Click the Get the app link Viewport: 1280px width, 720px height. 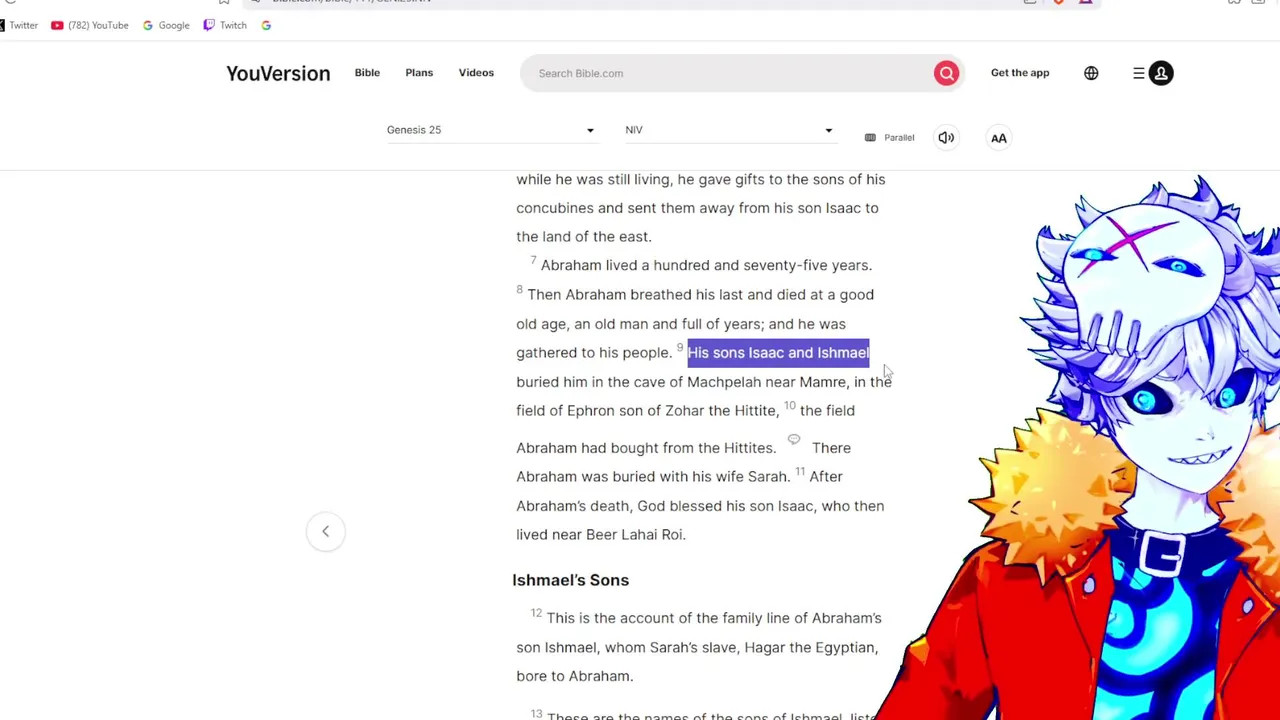point(1020,73)
